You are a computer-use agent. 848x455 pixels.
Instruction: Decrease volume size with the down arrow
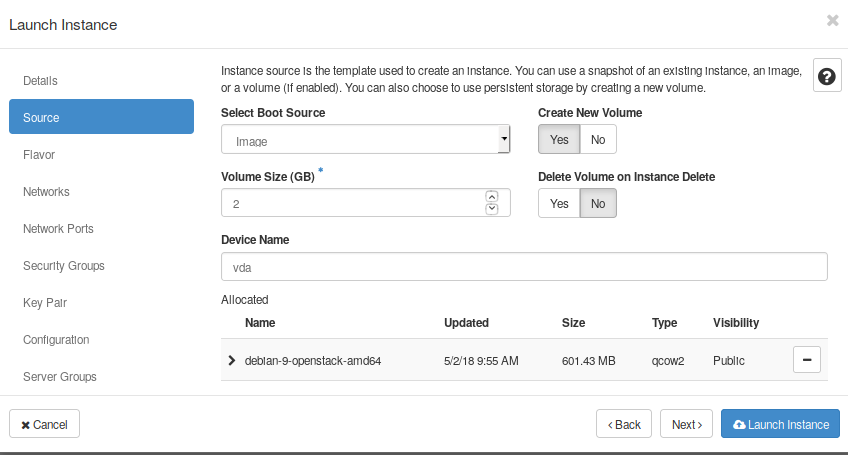coord(491,208)
